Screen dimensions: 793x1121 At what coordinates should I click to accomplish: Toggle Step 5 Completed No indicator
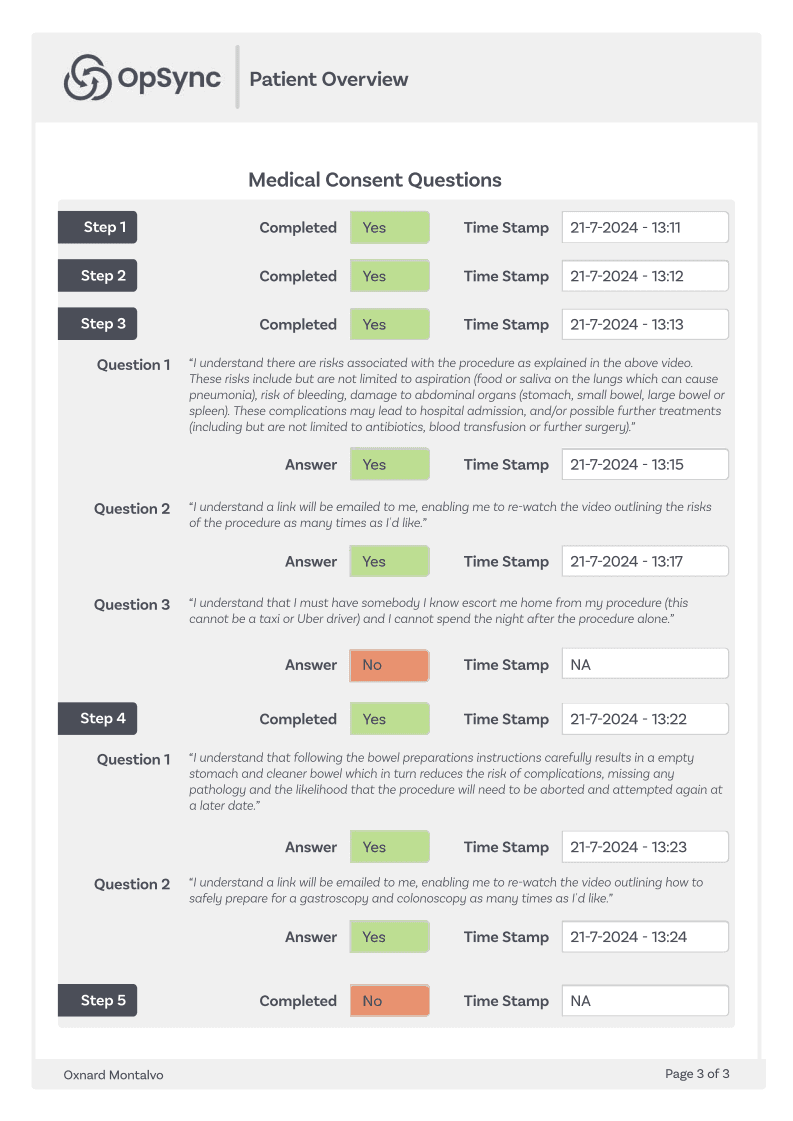pos(390,1001)
